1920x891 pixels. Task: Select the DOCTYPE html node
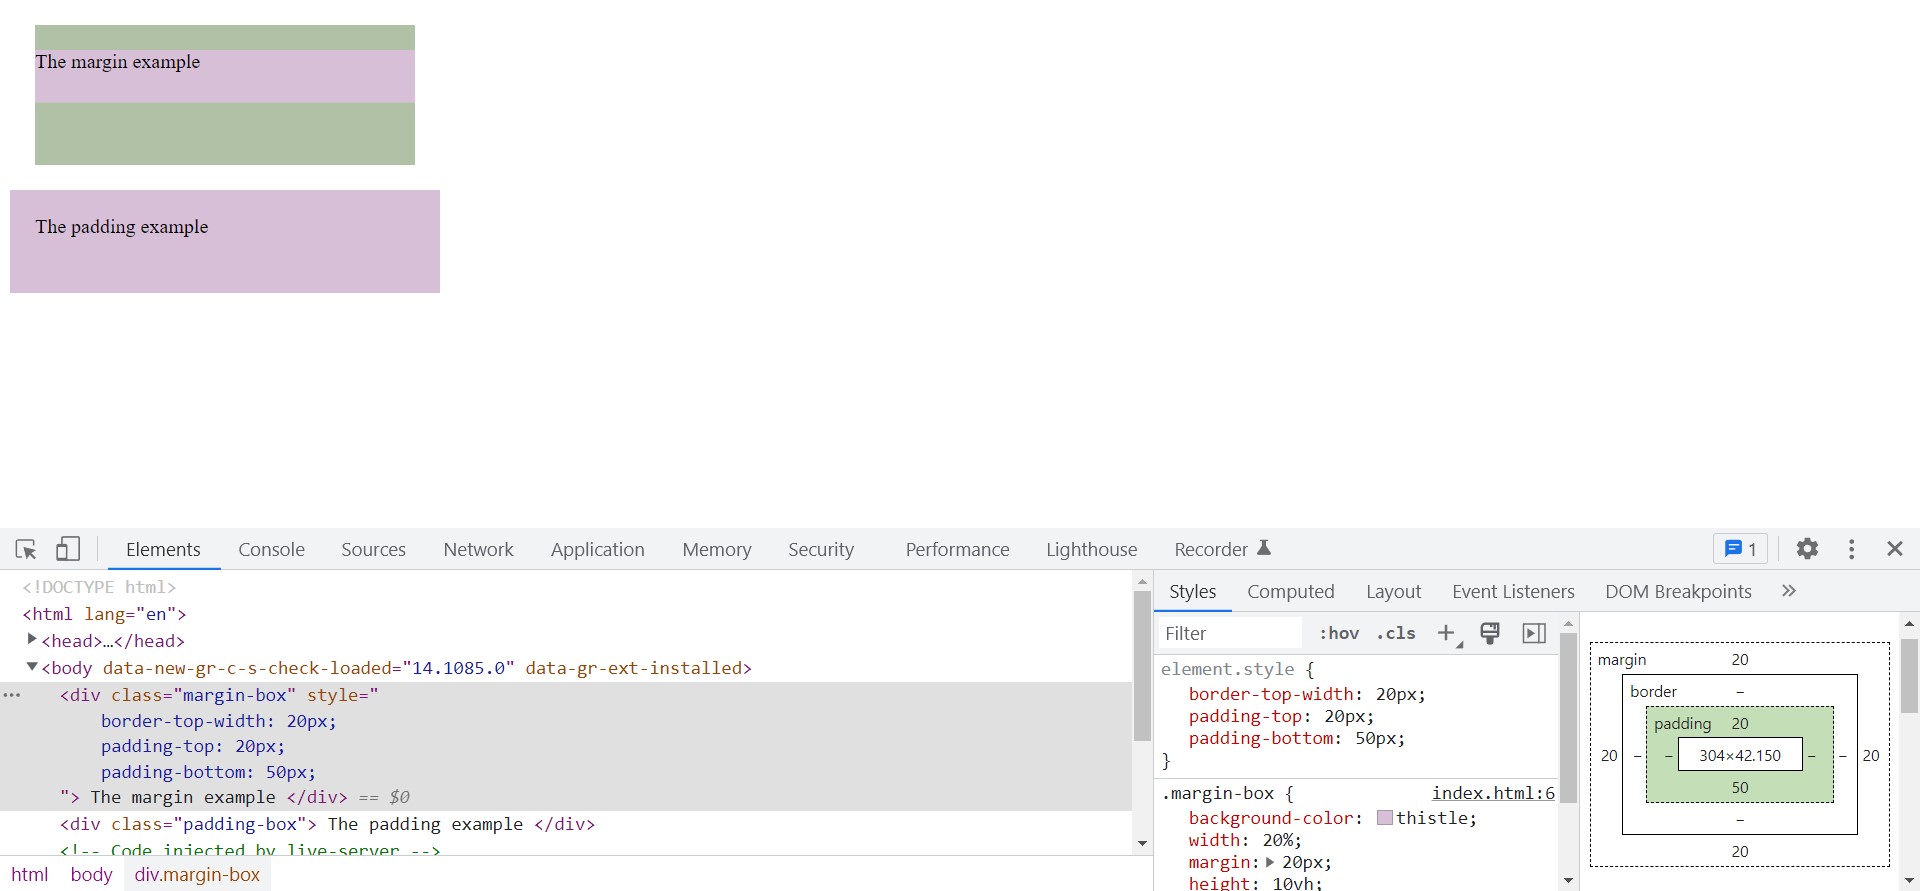pyautogui.click(x=99, y=587)
